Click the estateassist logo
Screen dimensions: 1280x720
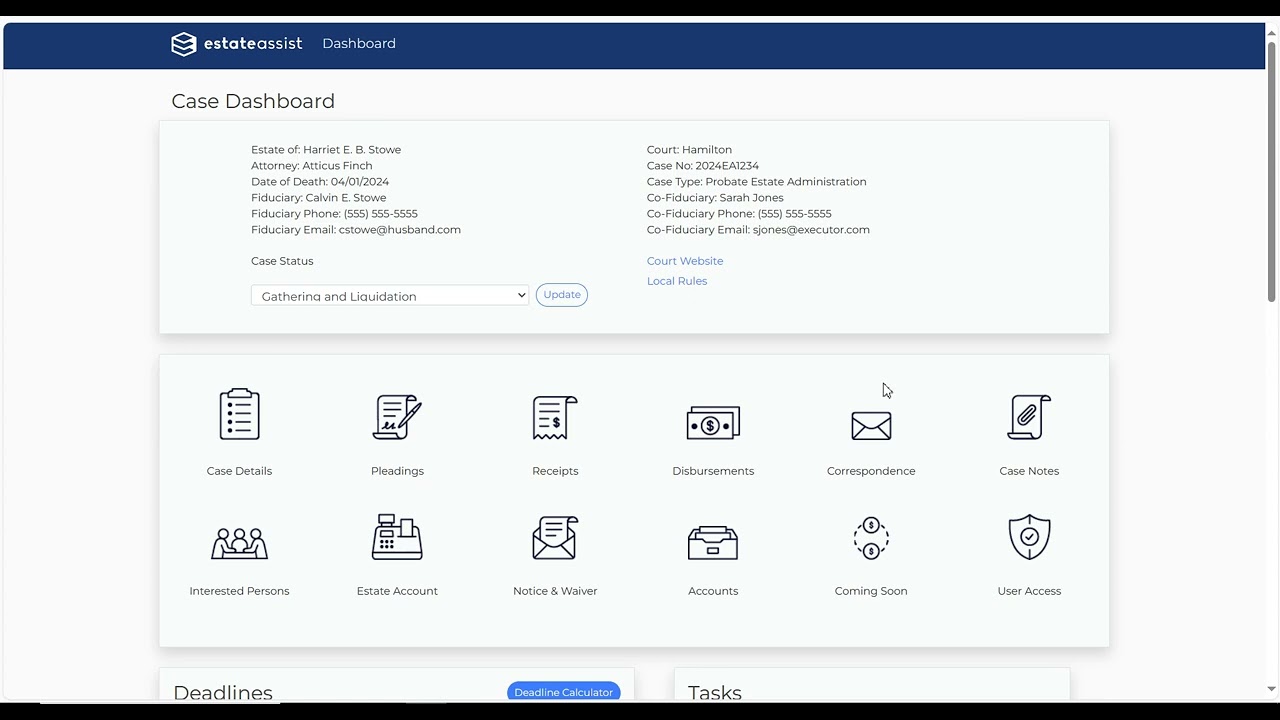click(x=237, y=44)
